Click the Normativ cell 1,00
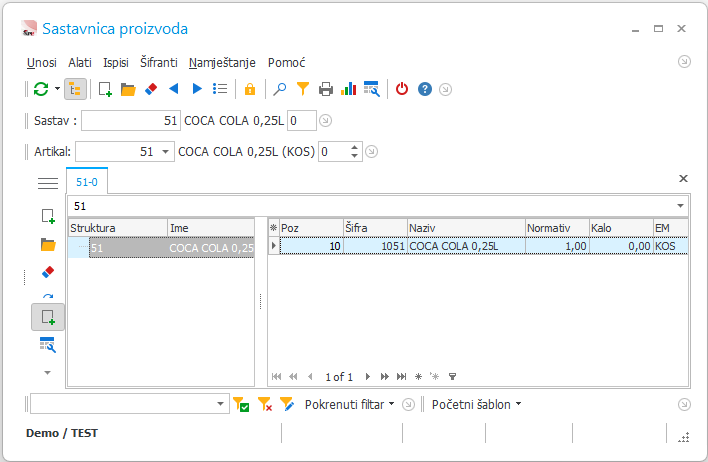Screen dimensions: 708x462 [557, 246]
